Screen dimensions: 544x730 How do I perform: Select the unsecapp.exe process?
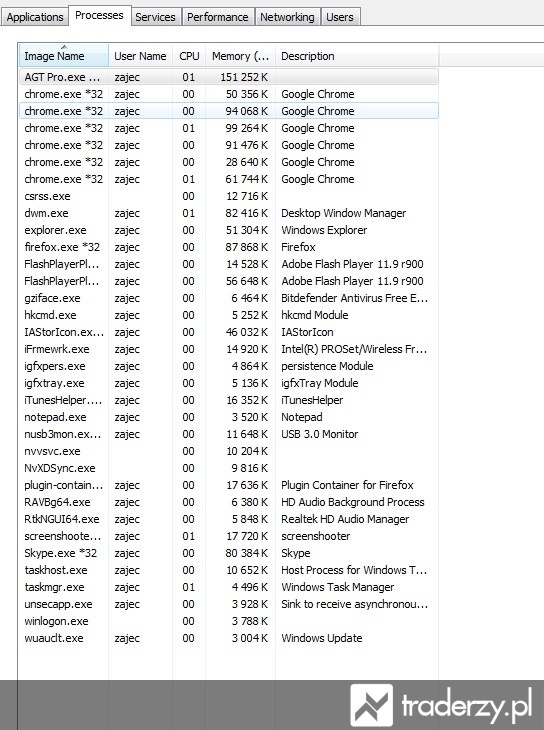(229, 604)
